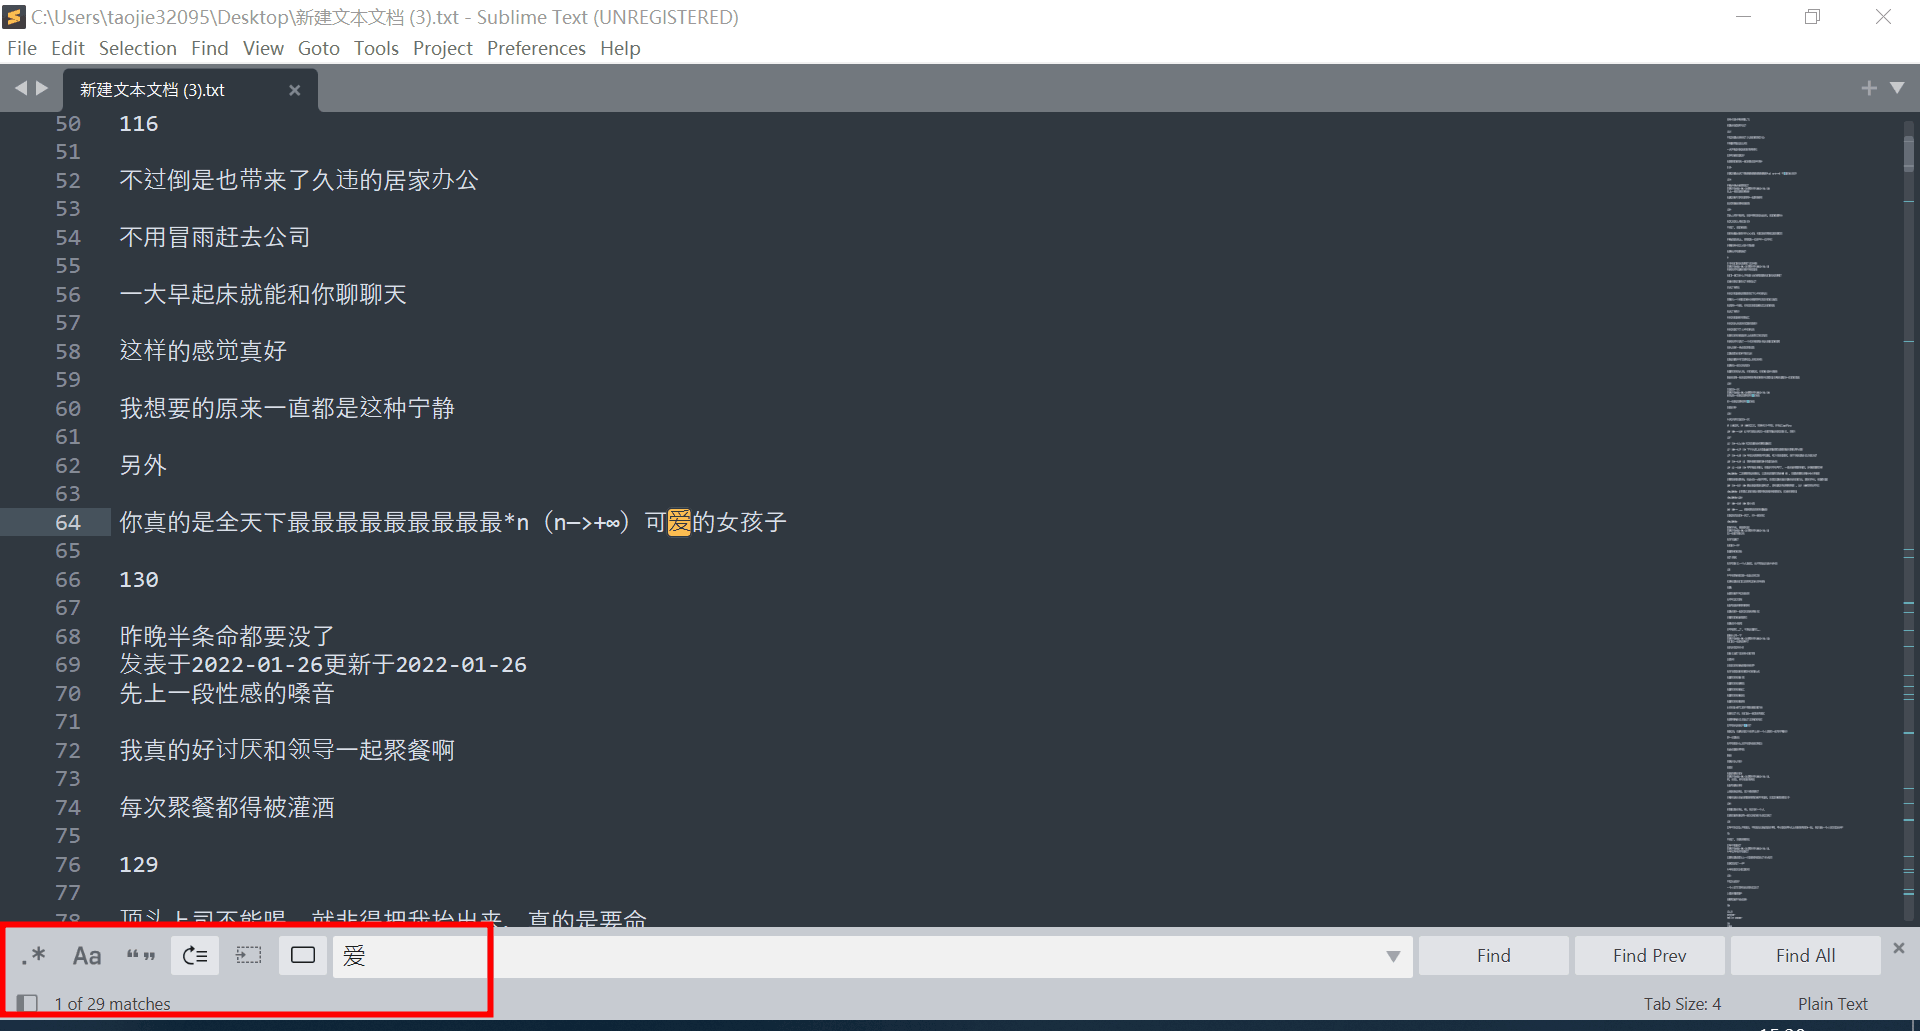Click the text 这样的感觉真好
This screenshot has width=1920, height=1031.
pos(203,351)
